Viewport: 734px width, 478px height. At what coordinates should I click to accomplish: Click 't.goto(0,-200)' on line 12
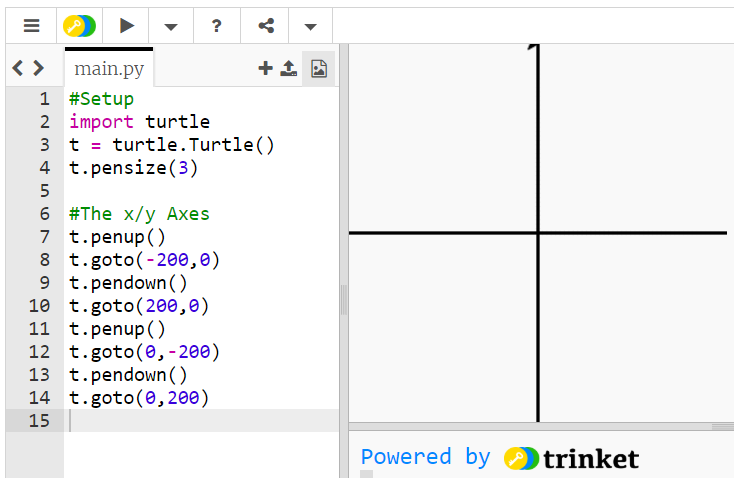coord(144,352)
